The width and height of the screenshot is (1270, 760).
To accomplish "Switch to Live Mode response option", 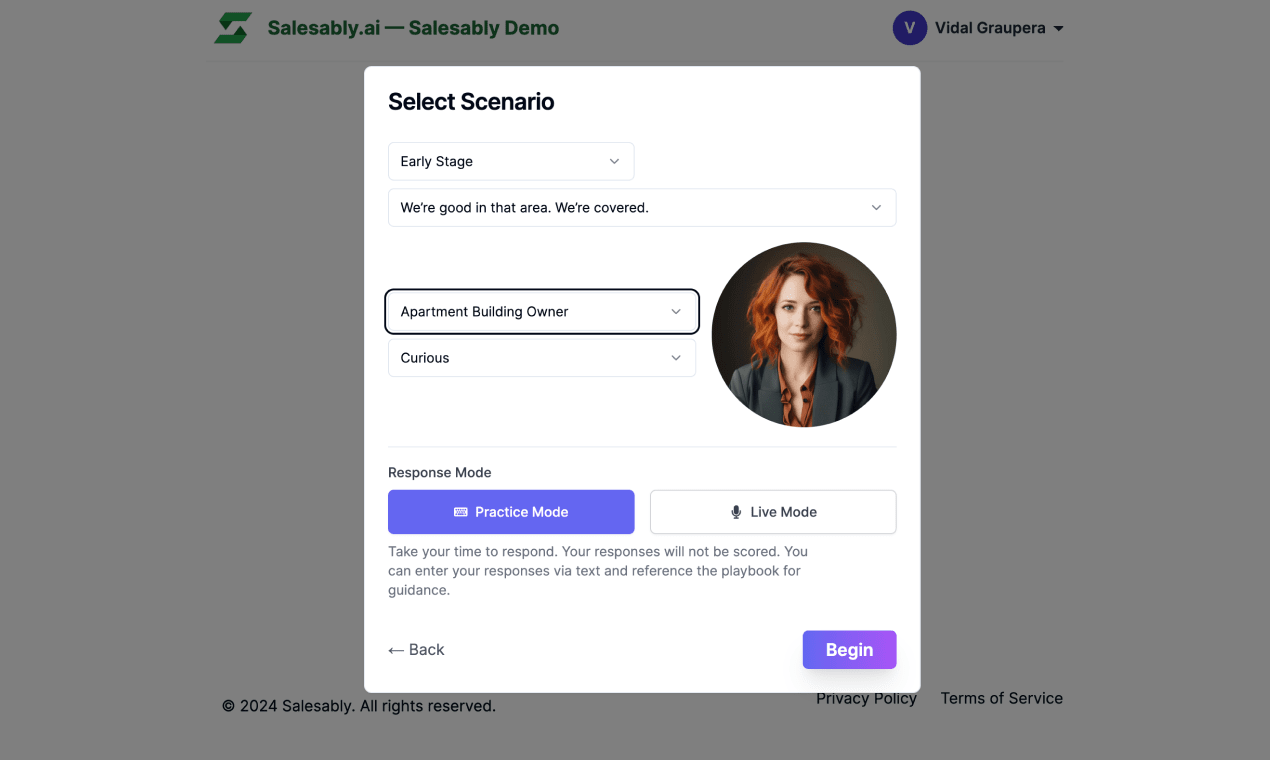I will point(773,512).
